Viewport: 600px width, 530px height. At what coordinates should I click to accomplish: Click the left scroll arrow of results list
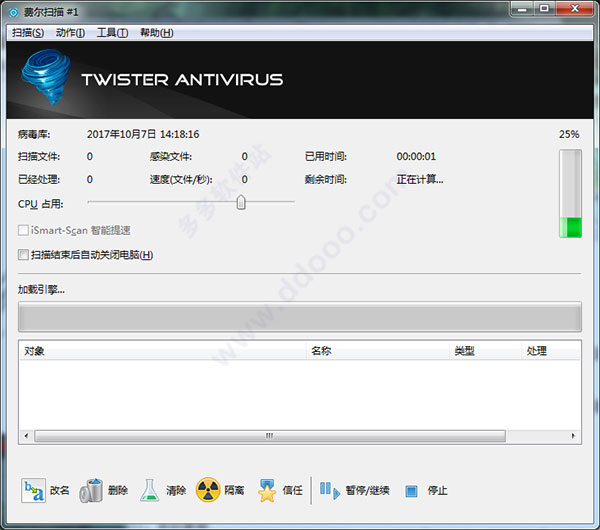point(26,436)
